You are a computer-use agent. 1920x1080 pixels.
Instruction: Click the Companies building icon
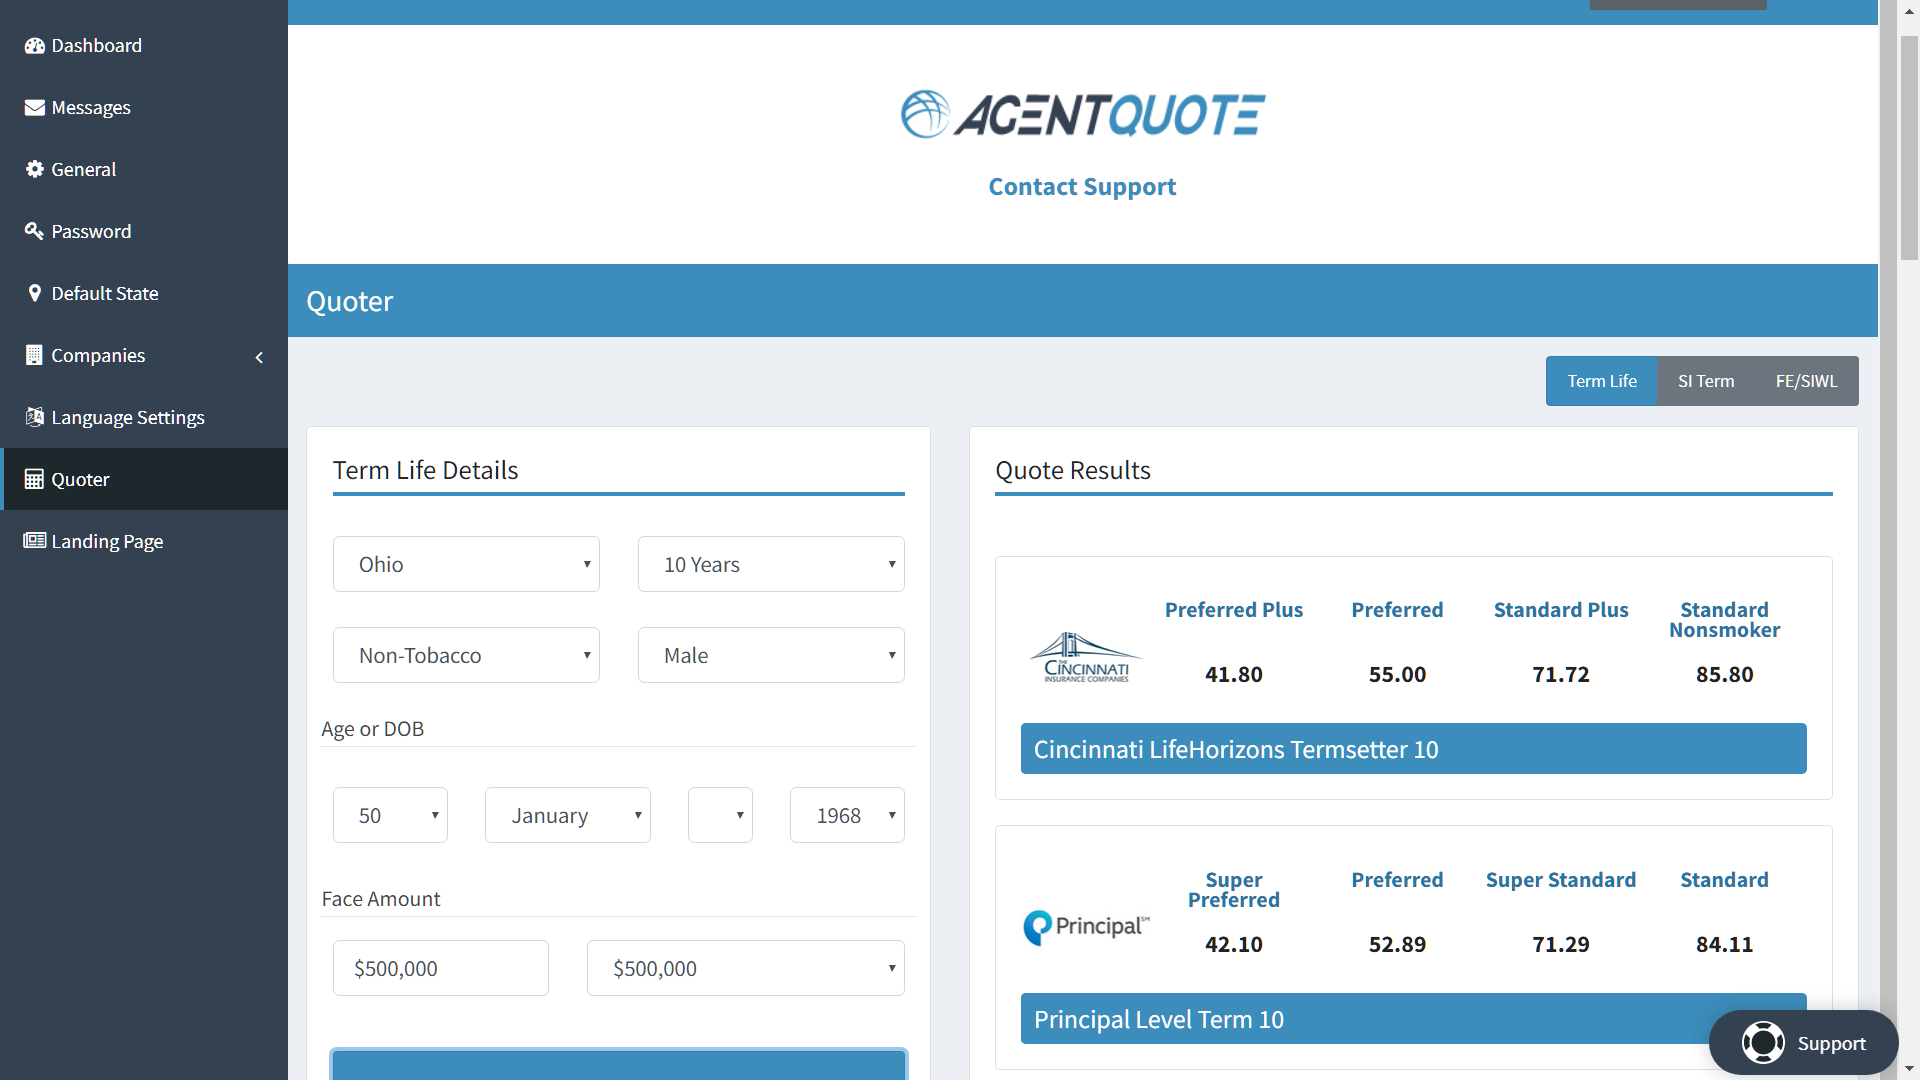[x=35, y=356]
